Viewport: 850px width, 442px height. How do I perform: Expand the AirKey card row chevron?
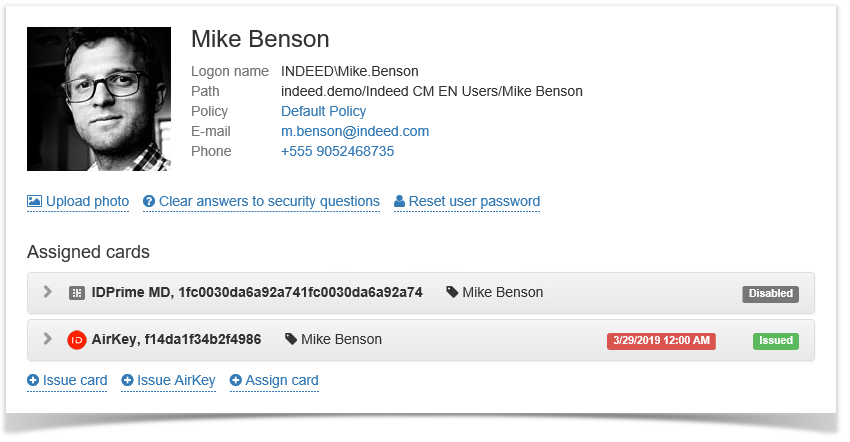point(47,339)
